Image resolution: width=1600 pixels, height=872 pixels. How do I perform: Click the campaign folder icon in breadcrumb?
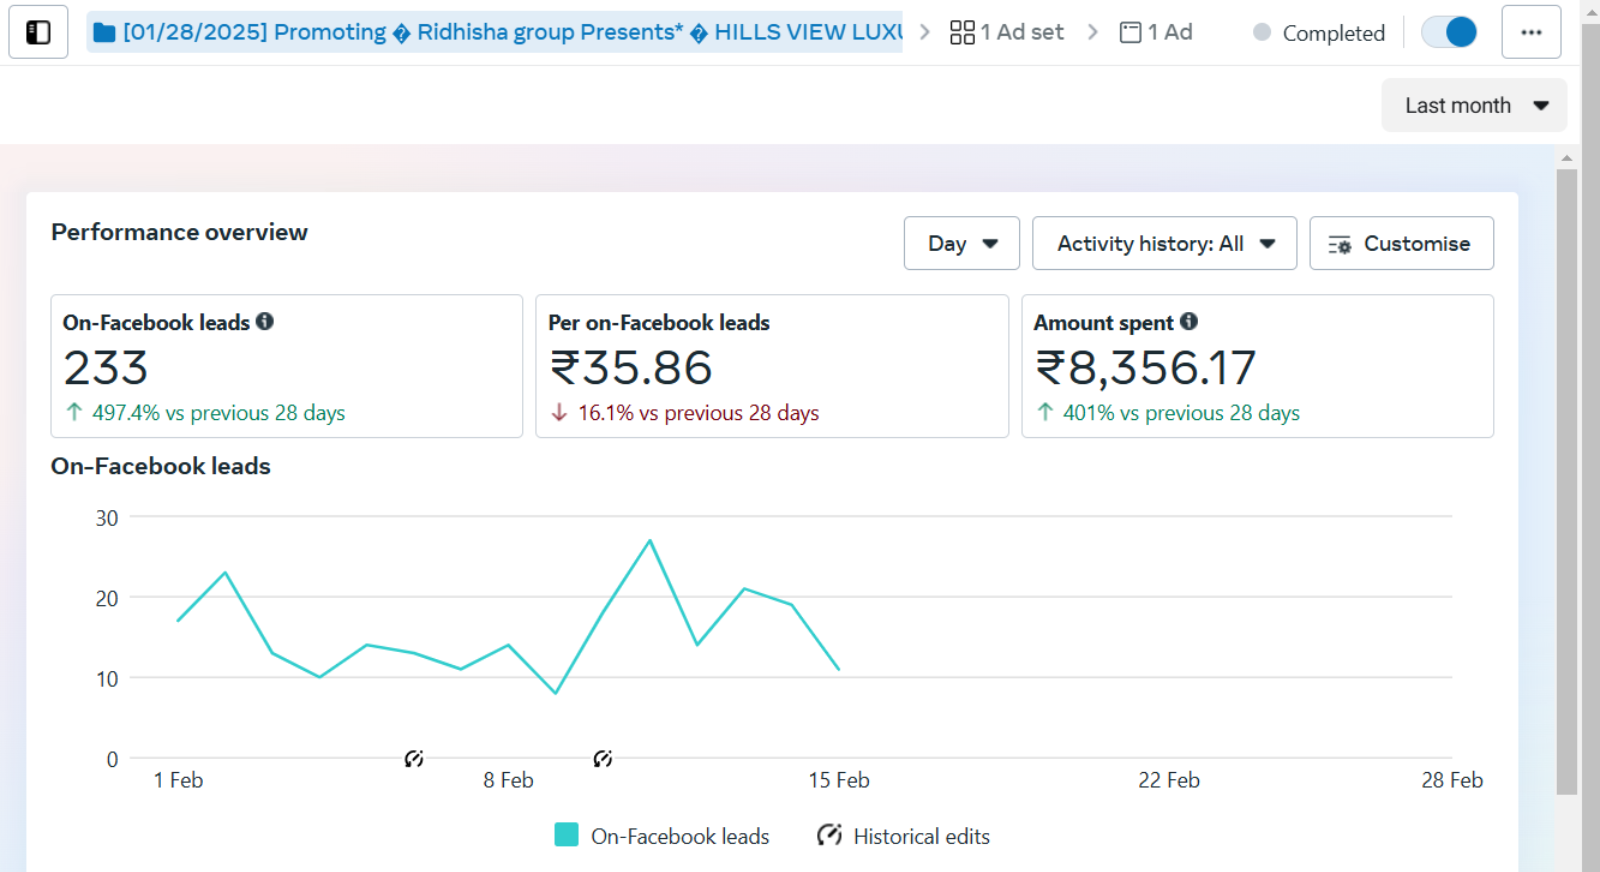[104, 33]
